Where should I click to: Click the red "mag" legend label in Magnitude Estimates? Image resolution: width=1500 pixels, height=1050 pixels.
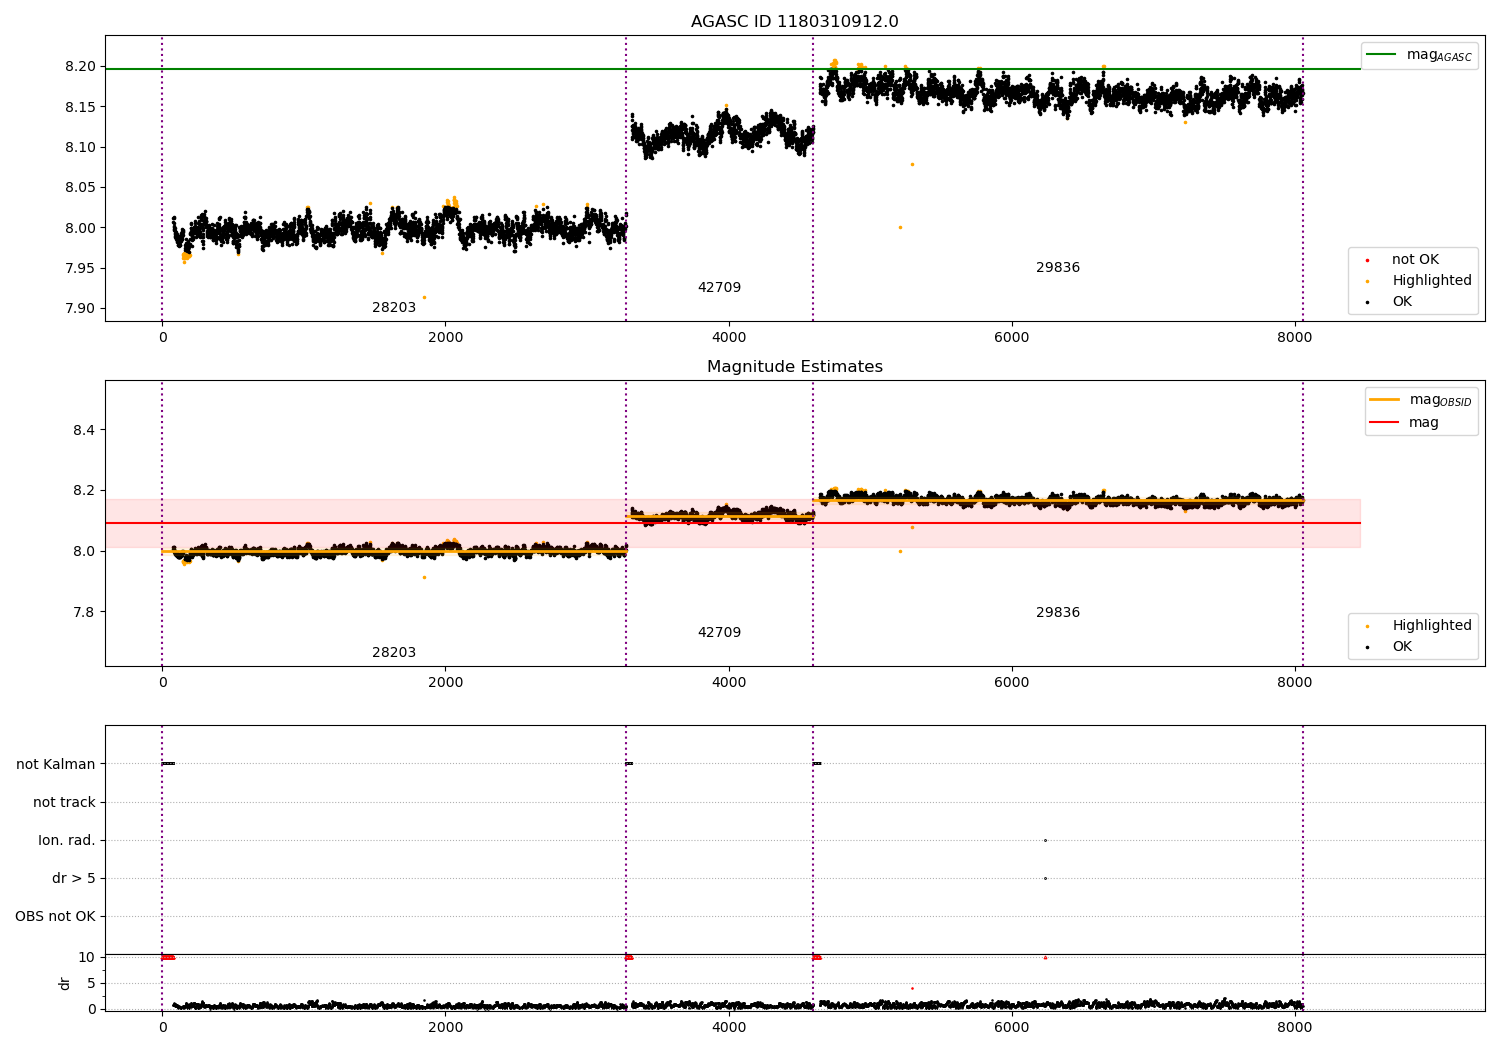(x=1424, y=423)
